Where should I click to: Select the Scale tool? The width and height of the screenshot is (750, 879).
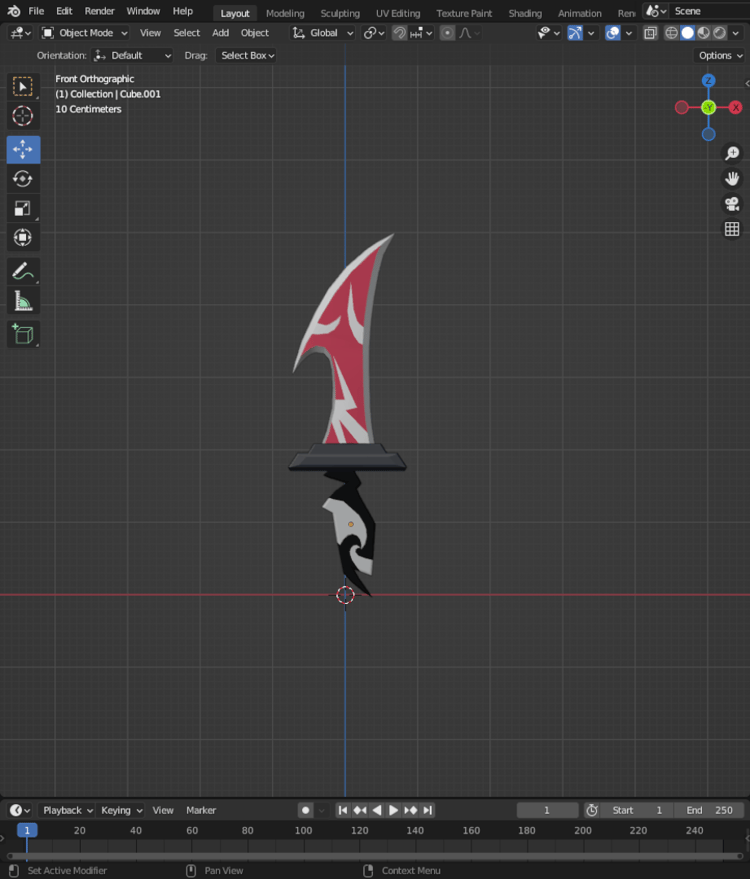(x=23, y=209)
